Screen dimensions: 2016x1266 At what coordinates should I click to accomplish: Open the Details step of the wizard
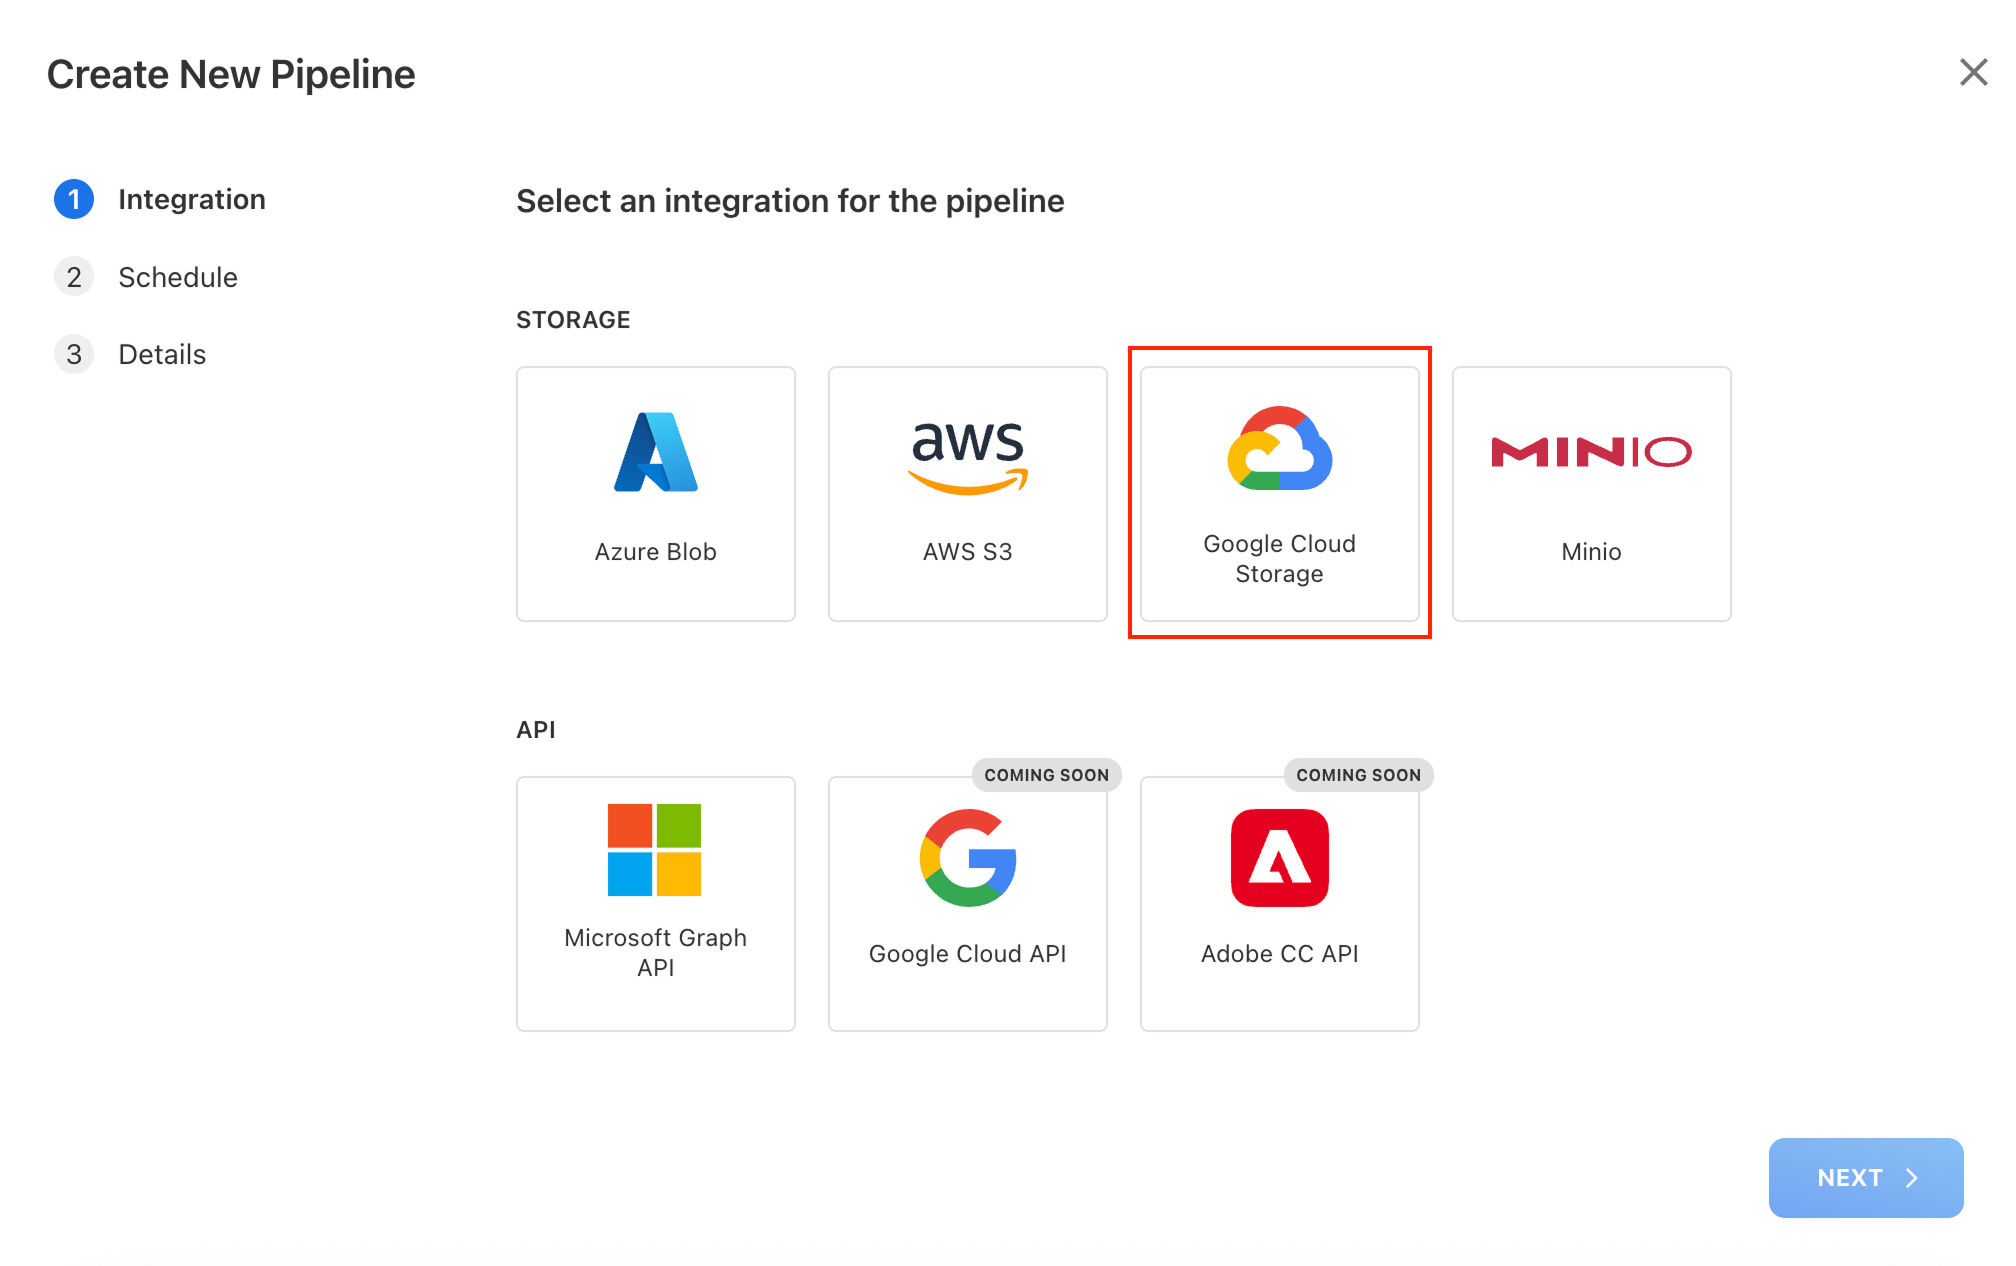[x=162, y=353]
